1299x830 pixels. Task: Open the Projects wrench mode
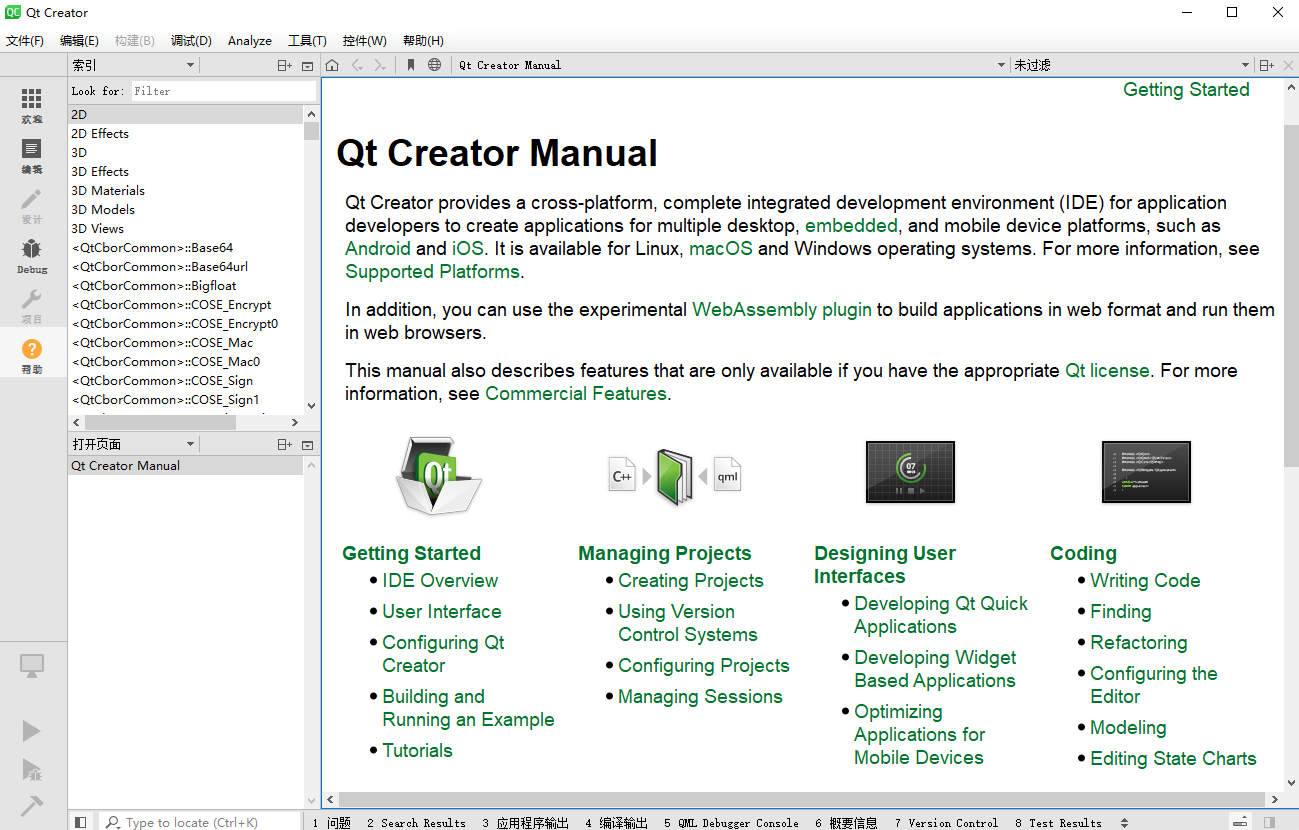[32, 305]
